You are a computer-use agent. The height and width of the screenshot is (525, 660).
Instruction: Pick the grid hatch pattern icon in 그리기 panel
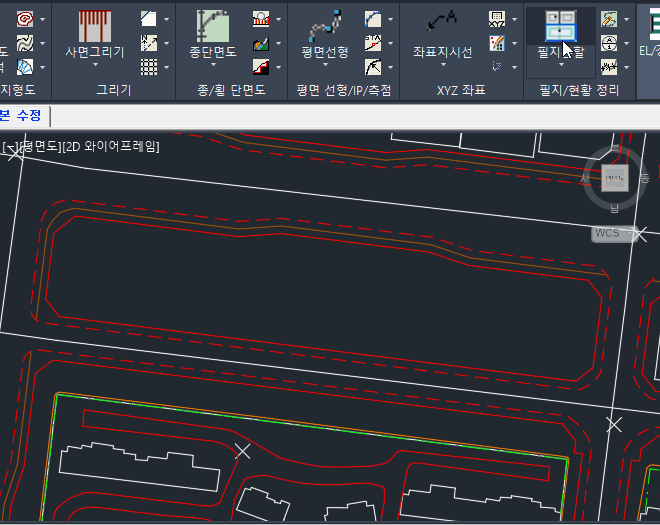pos(149,67)
